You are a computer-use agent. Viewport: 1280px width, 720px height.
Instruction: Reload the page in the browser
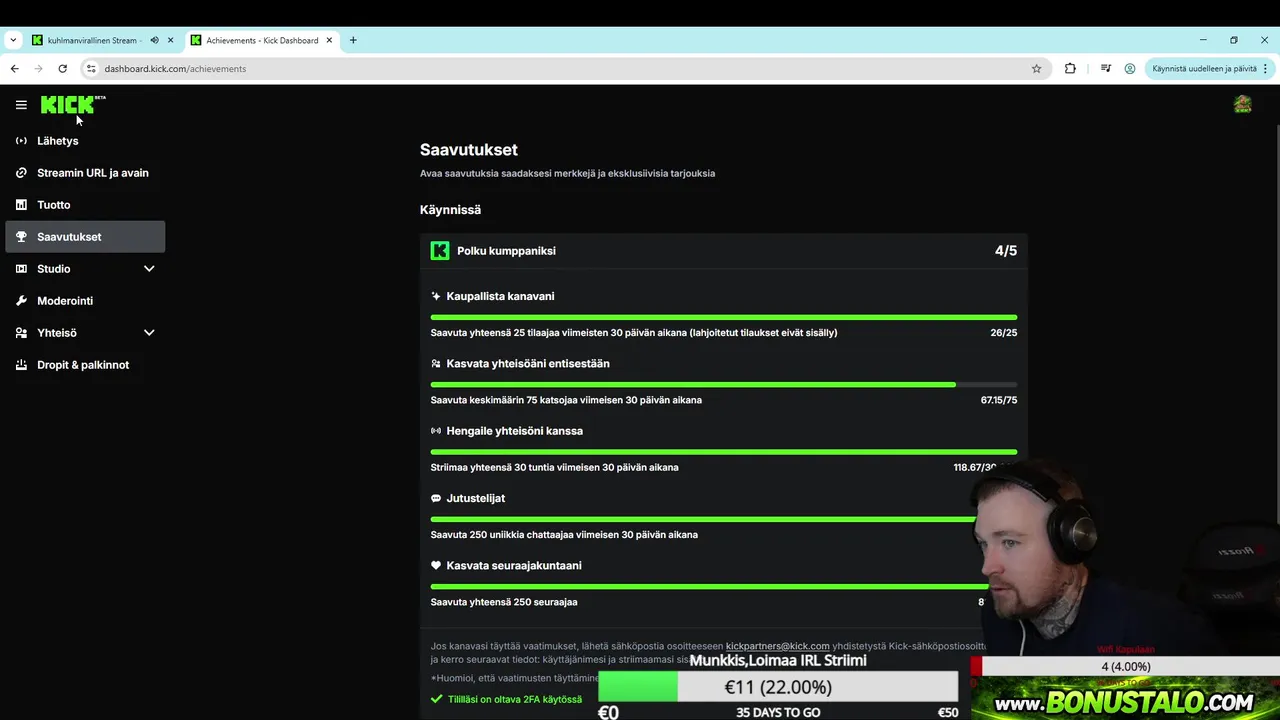coord(62,69)
